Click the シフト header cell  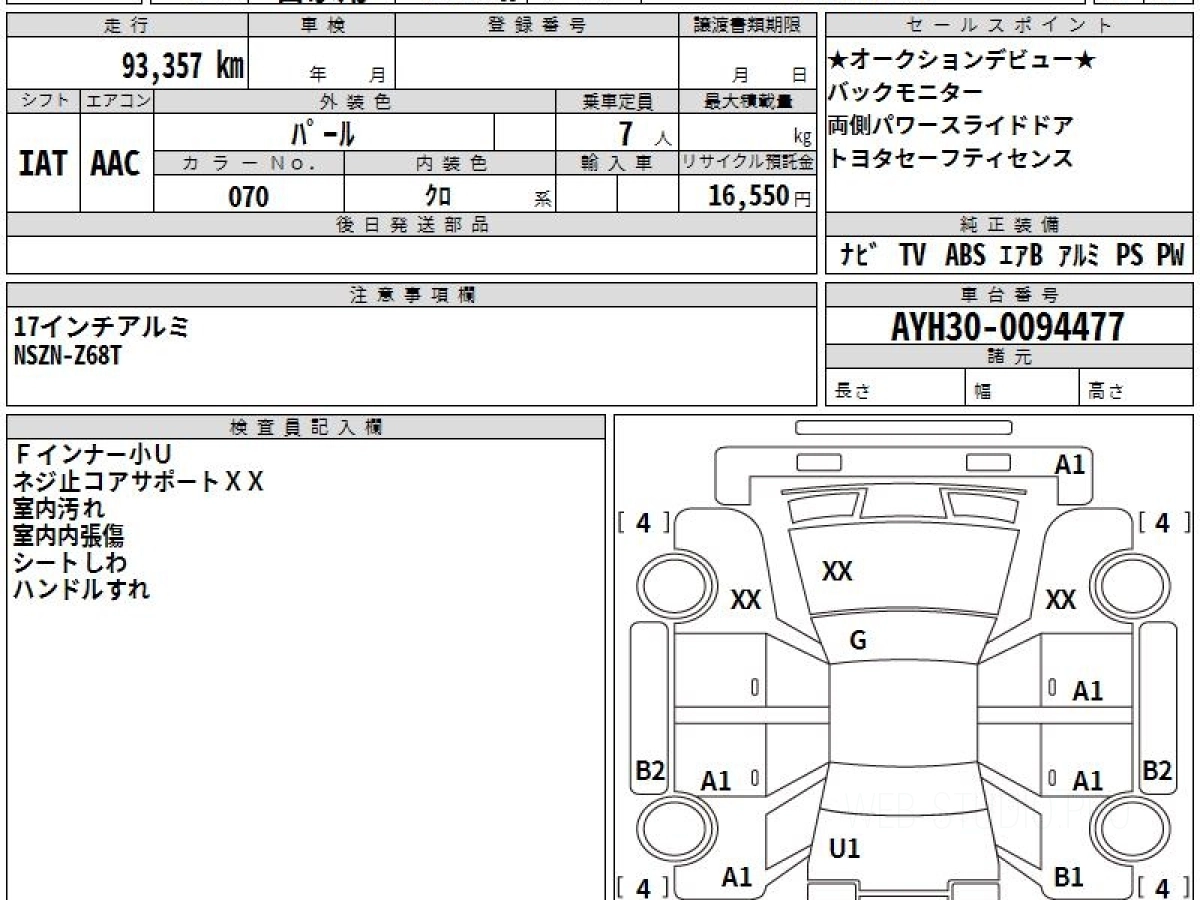(43, 101)
